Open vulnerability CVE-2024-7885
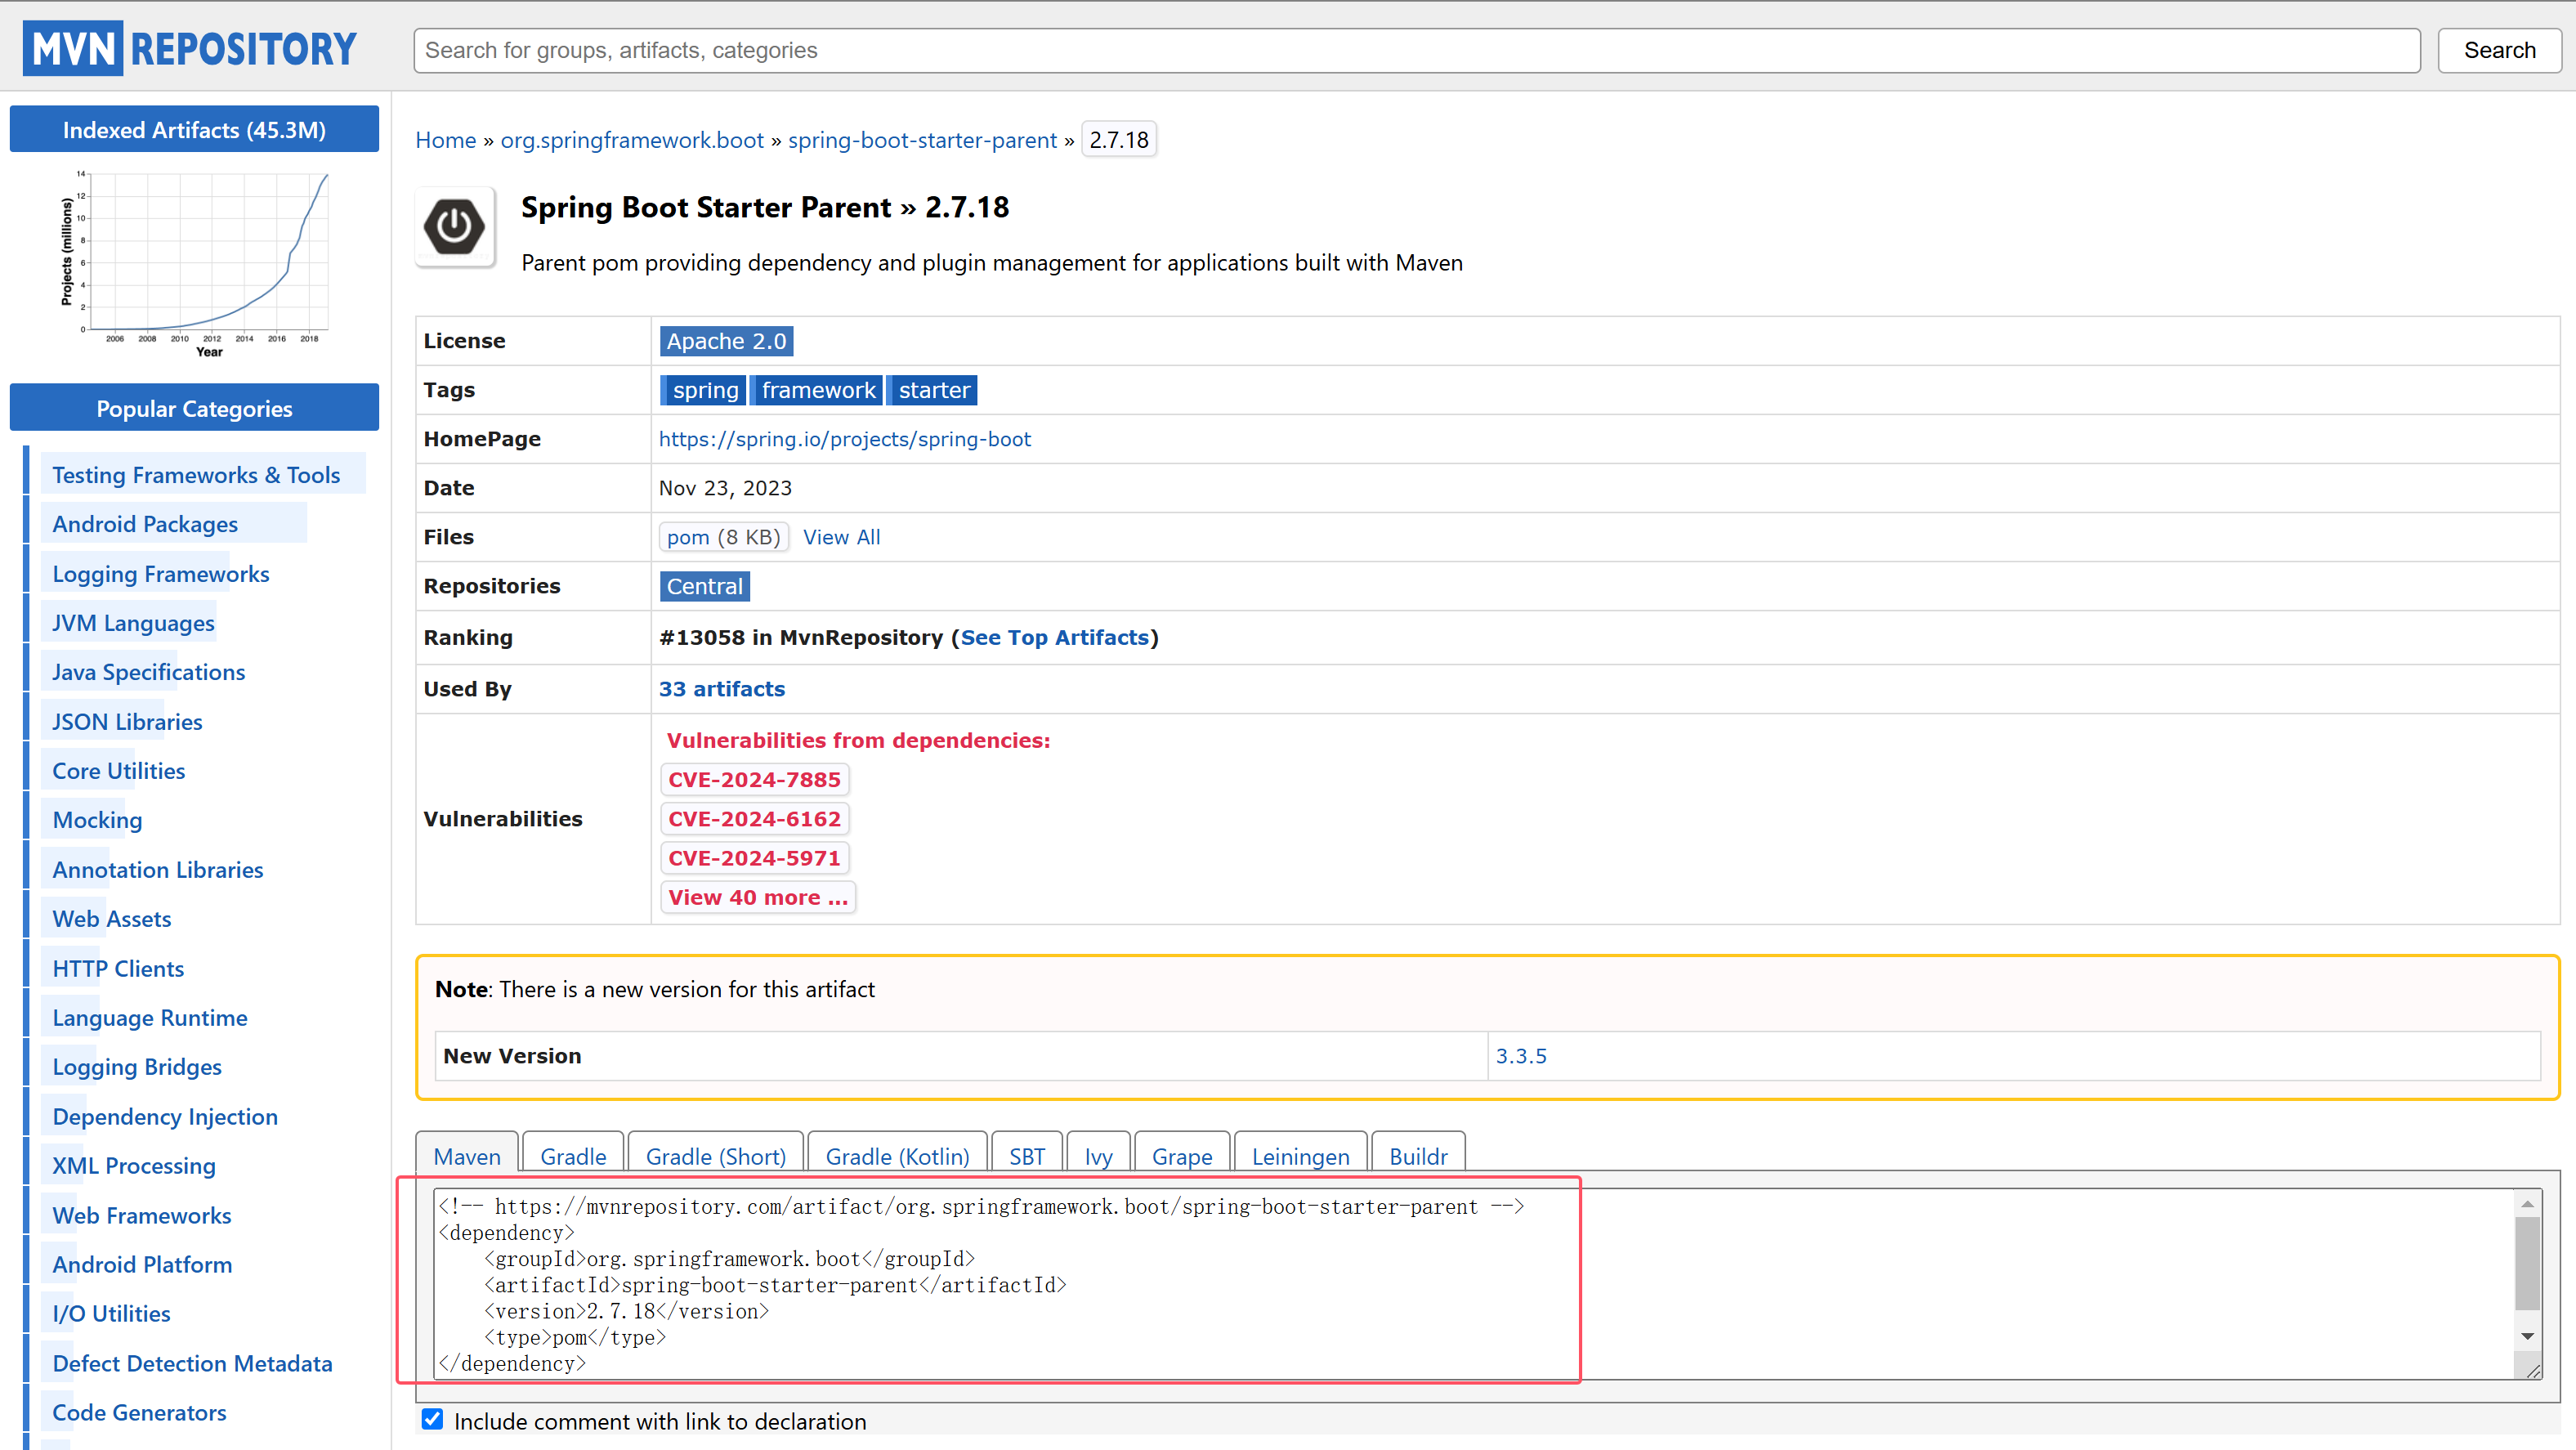2576x1450 pixels. pos(754,779)
